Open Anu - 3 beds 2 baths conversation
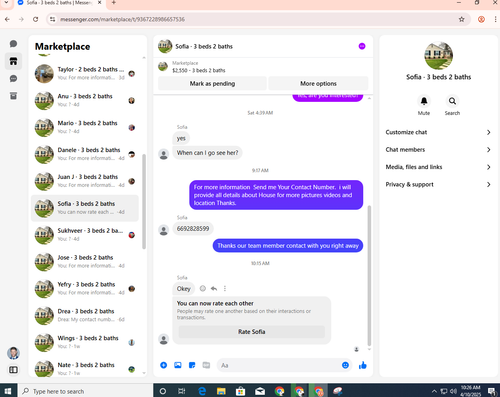 coord(85,100)
